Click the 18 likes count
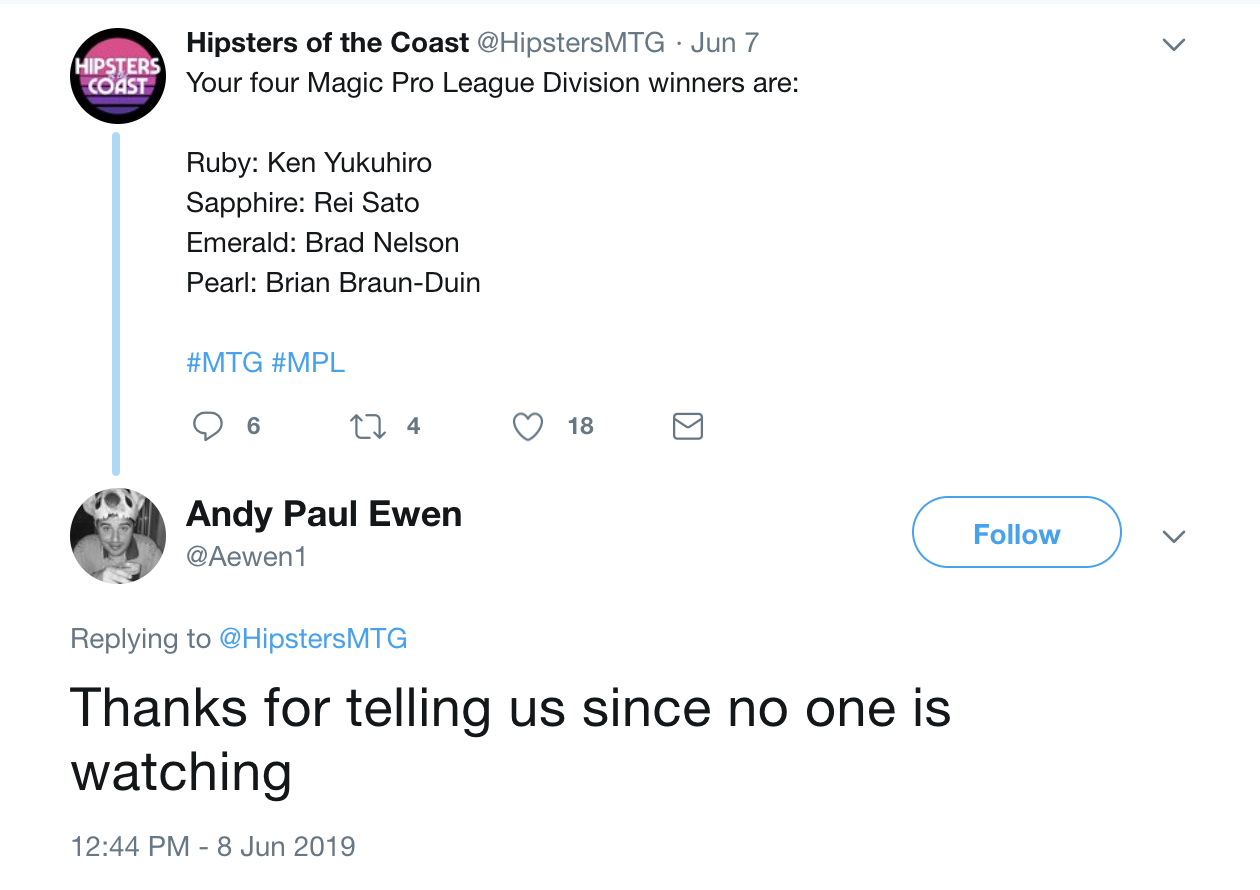The height and width of the screenshot is (890, 1260). coord(580,427)
